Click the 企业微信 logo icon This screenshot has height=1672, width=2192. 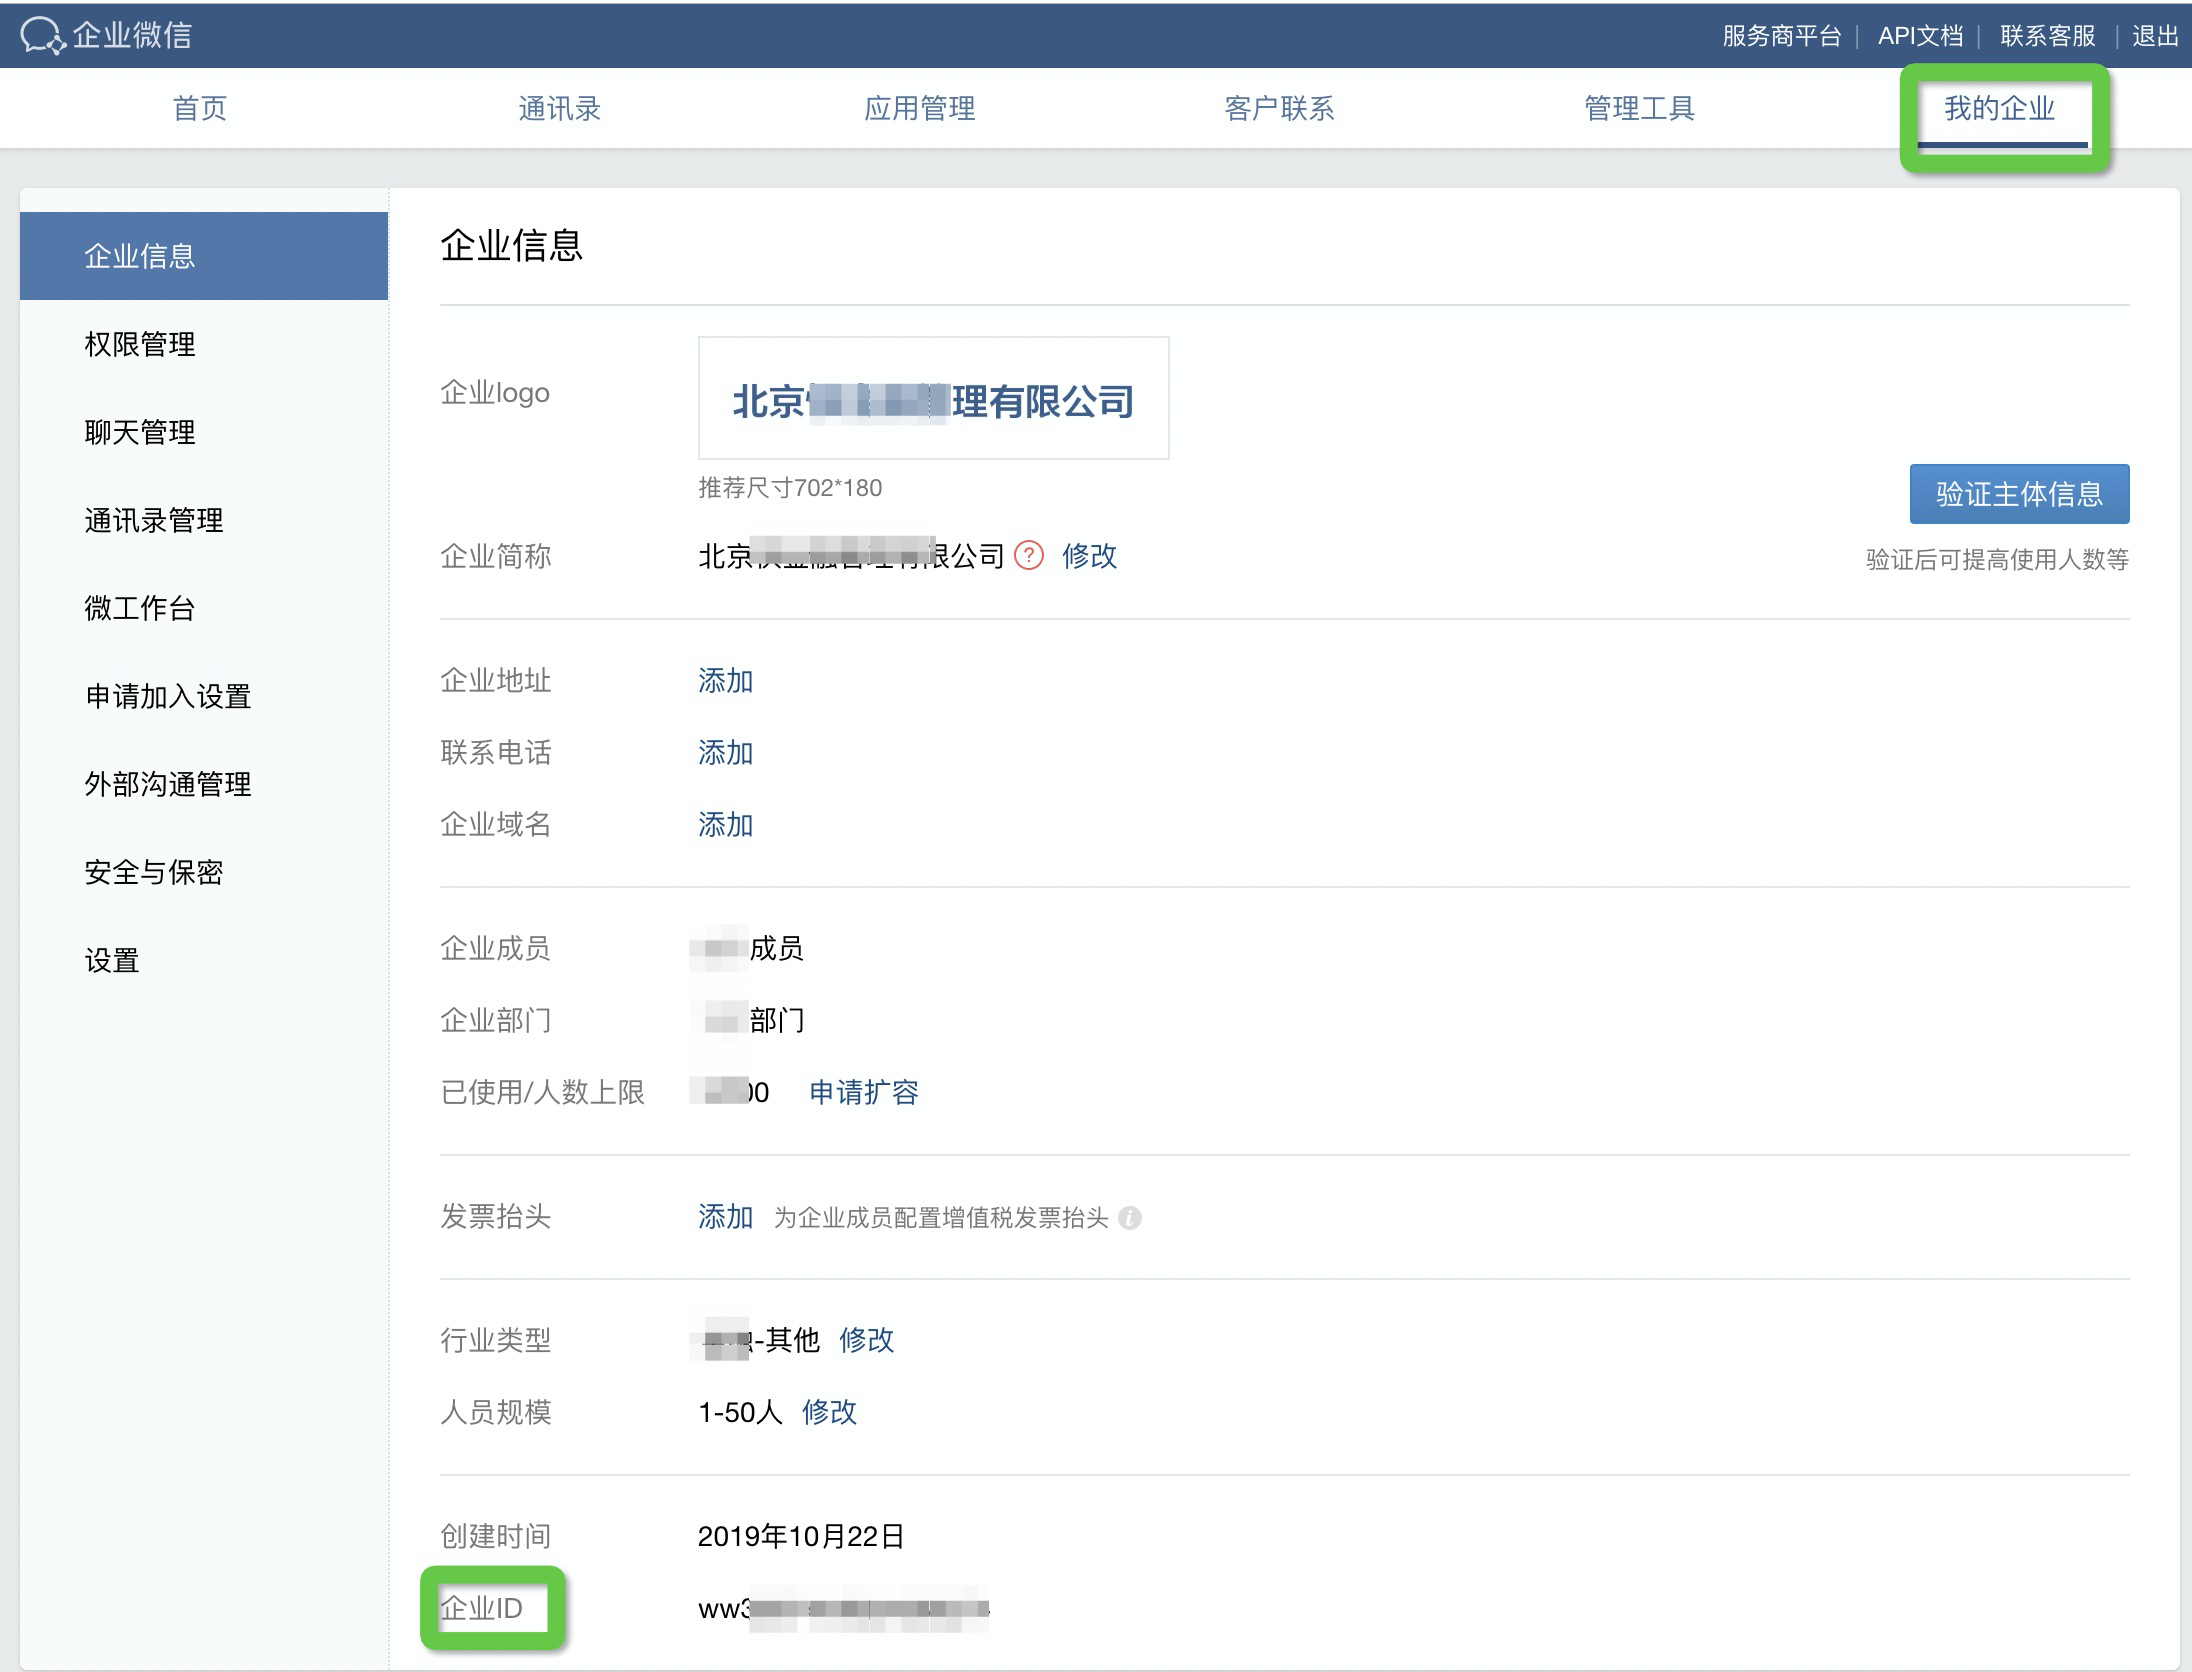pyautogui.click(x=44, y=35)
